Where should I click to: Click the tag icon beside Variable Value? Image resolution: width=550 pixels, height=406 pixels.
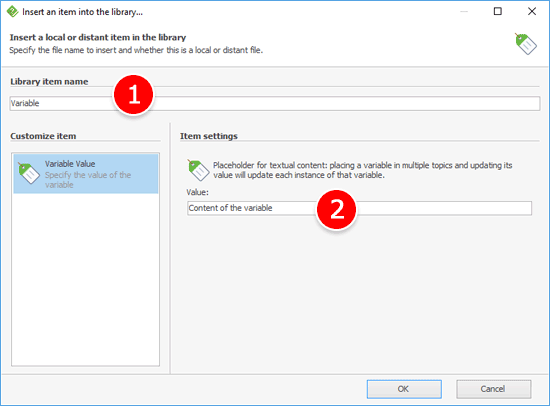(x=29, y=173)
